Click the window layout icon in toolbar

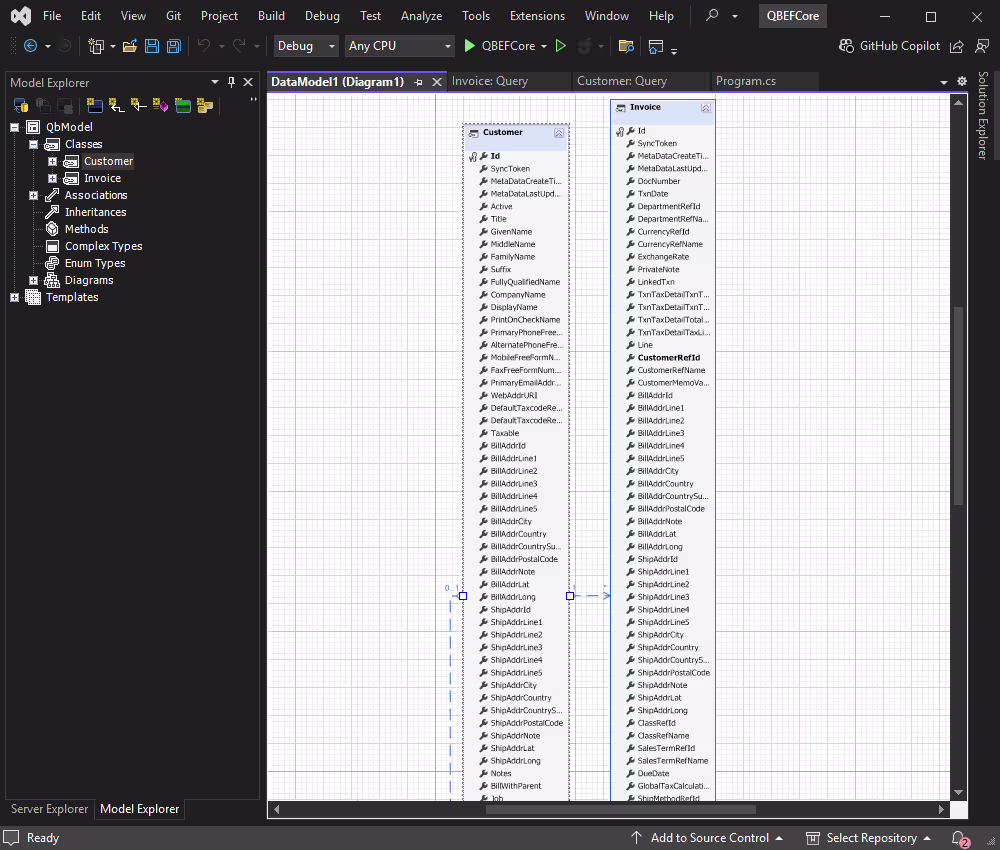[656, 46]
